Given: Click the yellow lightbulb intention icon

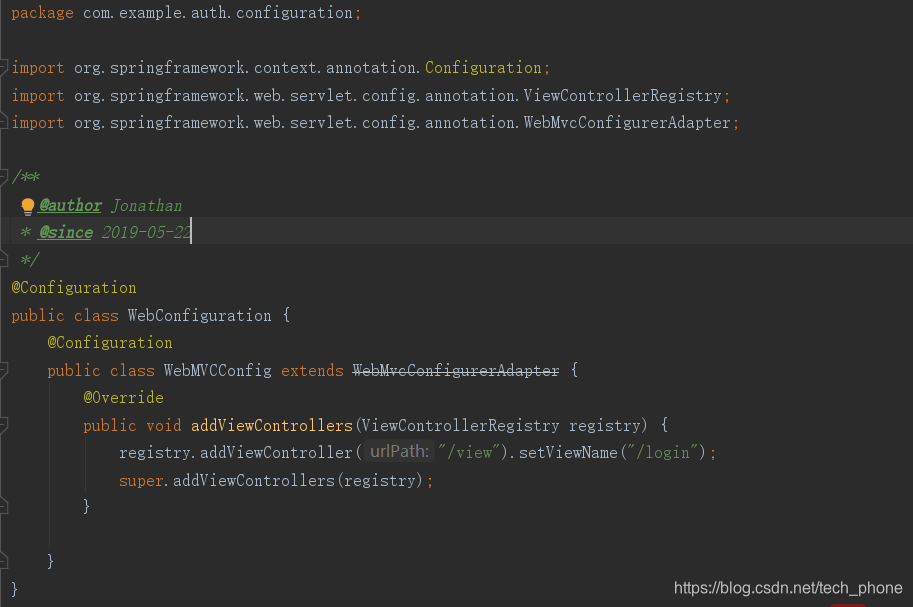Looking at the screenshot, I should (27, 206).
